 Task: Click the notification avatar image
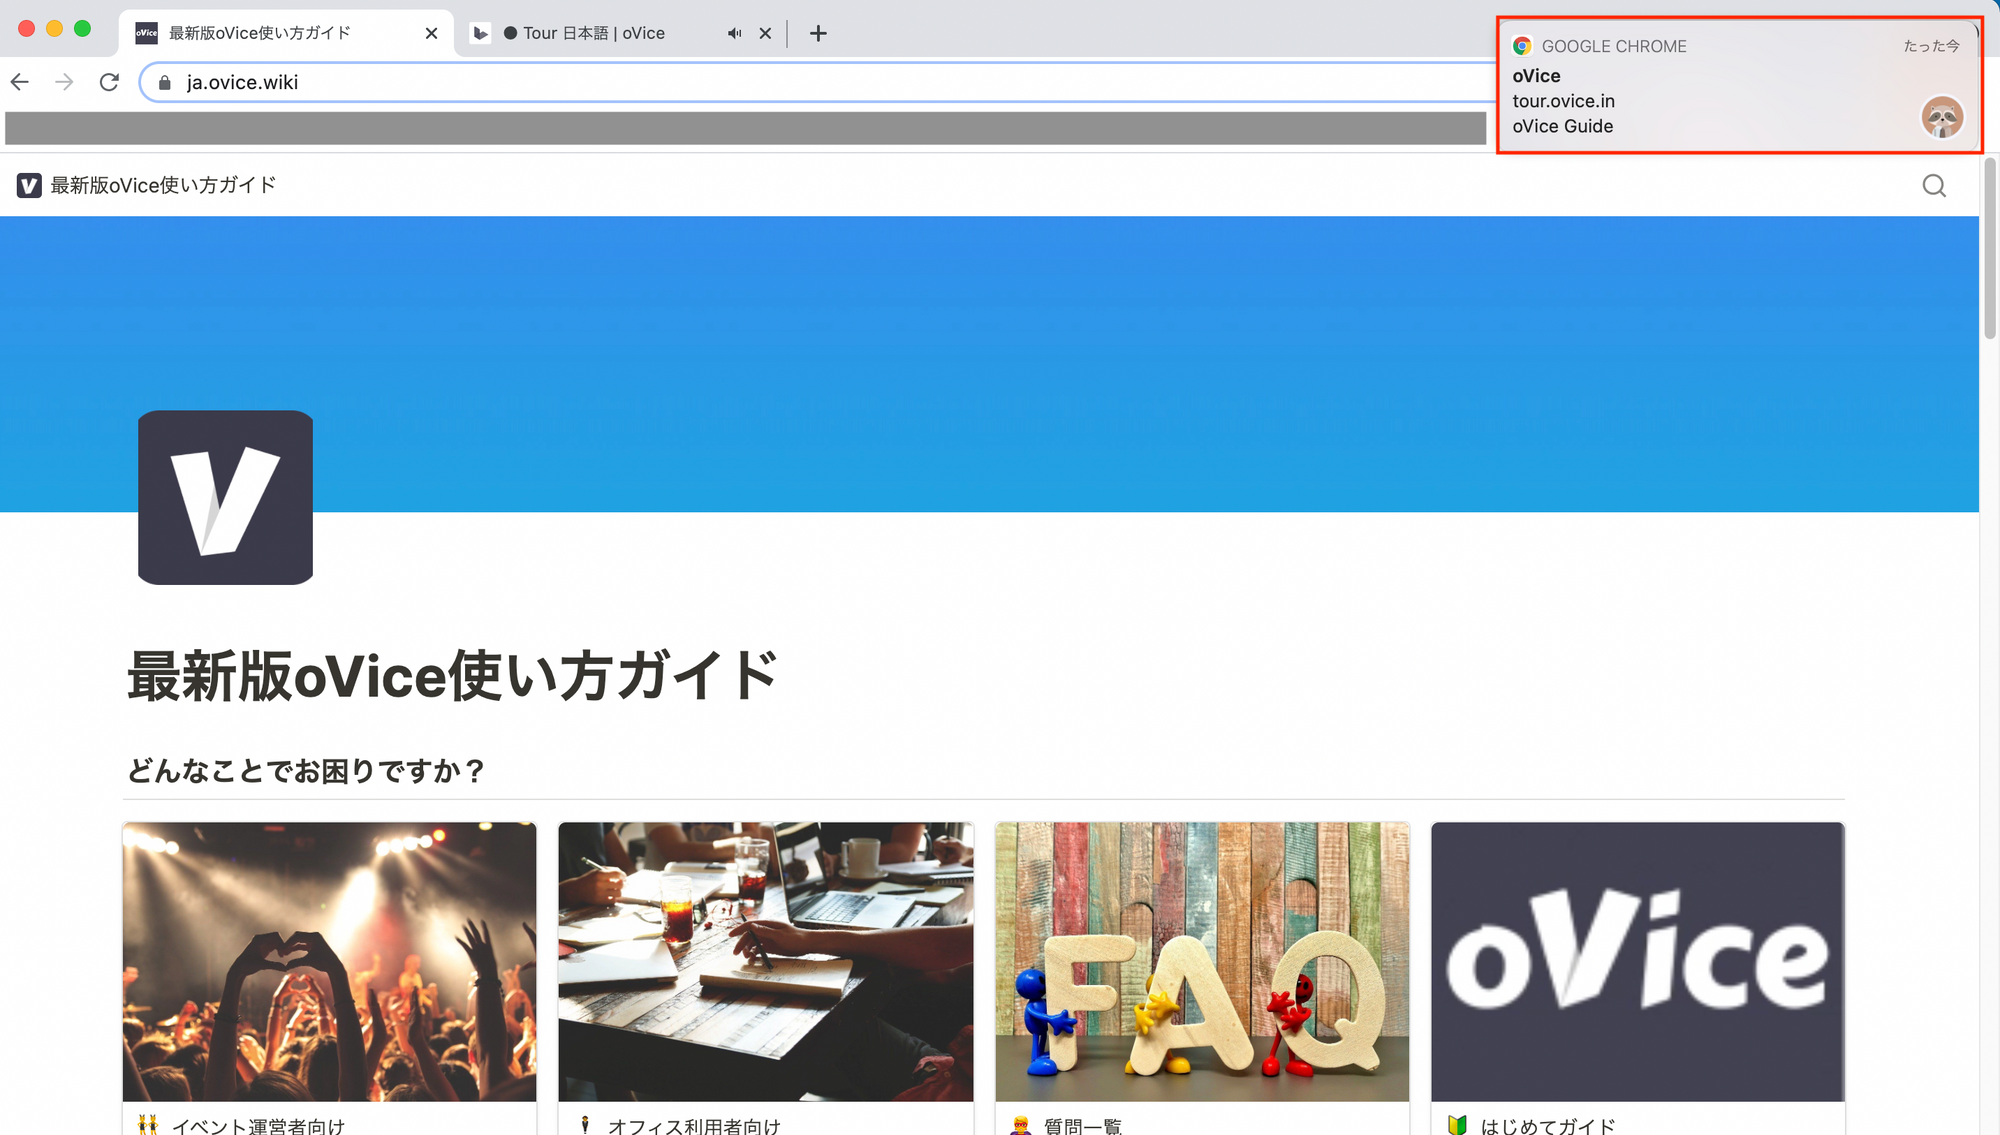click(1942, 117)
